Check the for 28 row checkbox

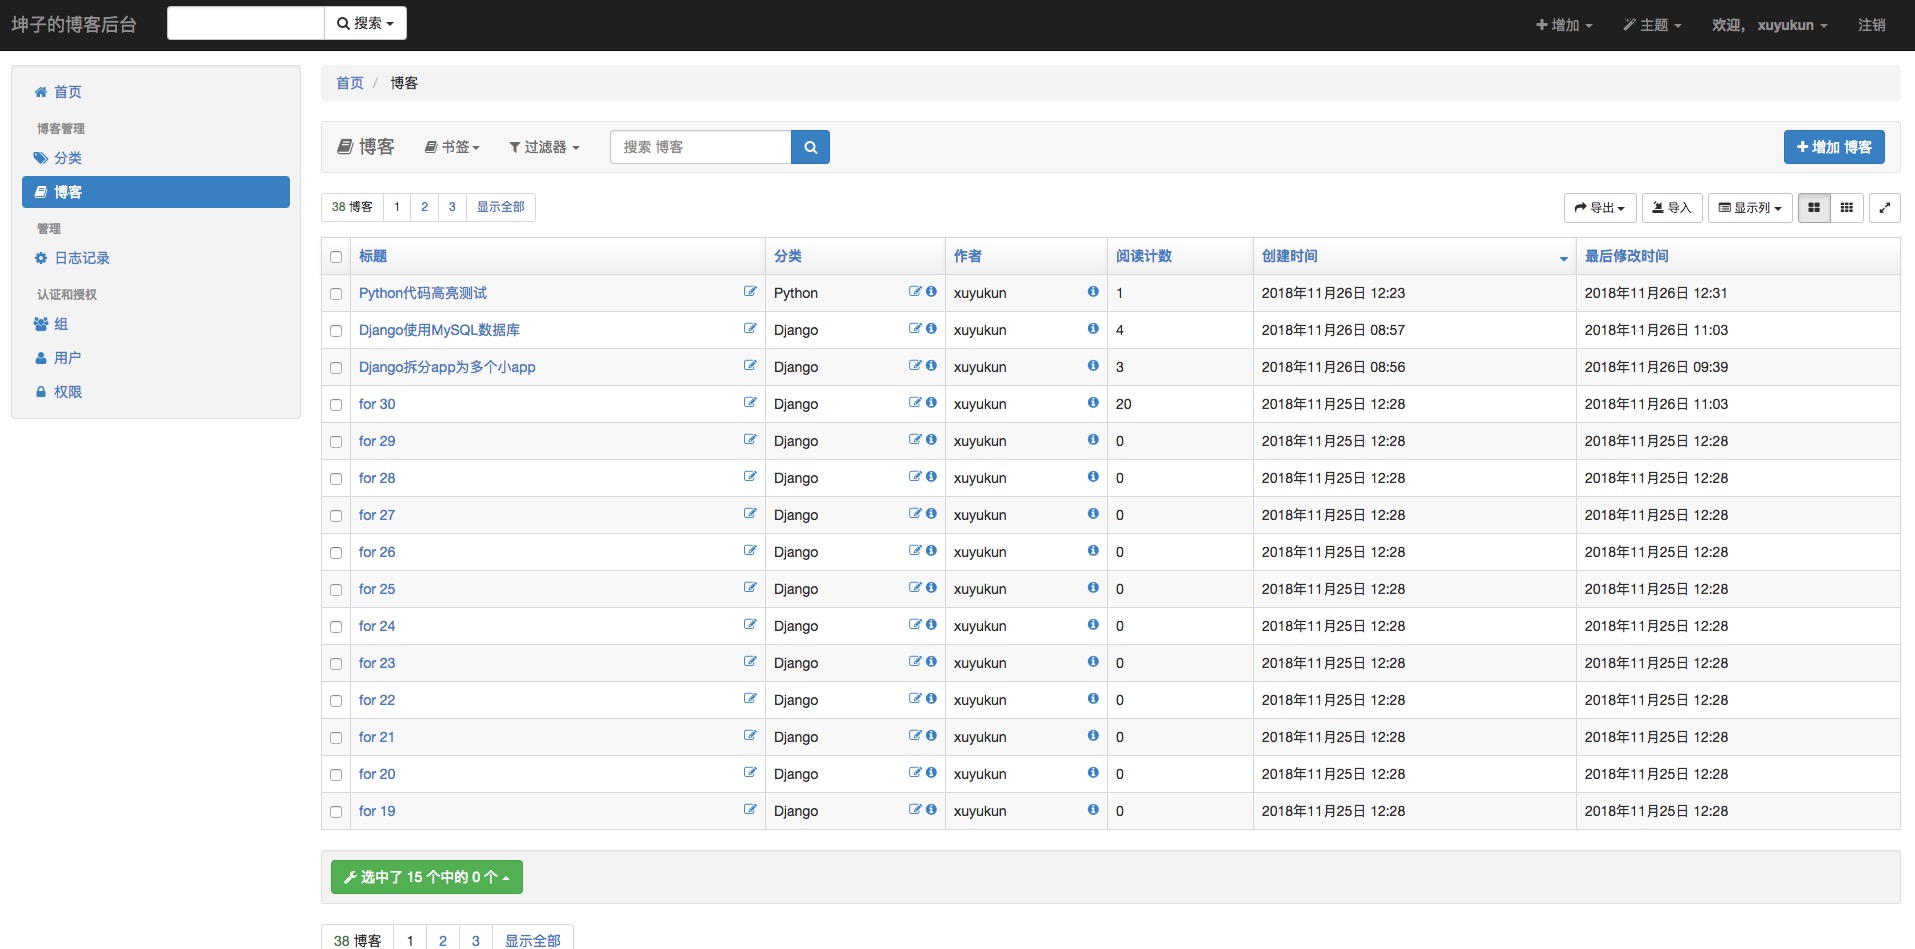pos(336,479)
